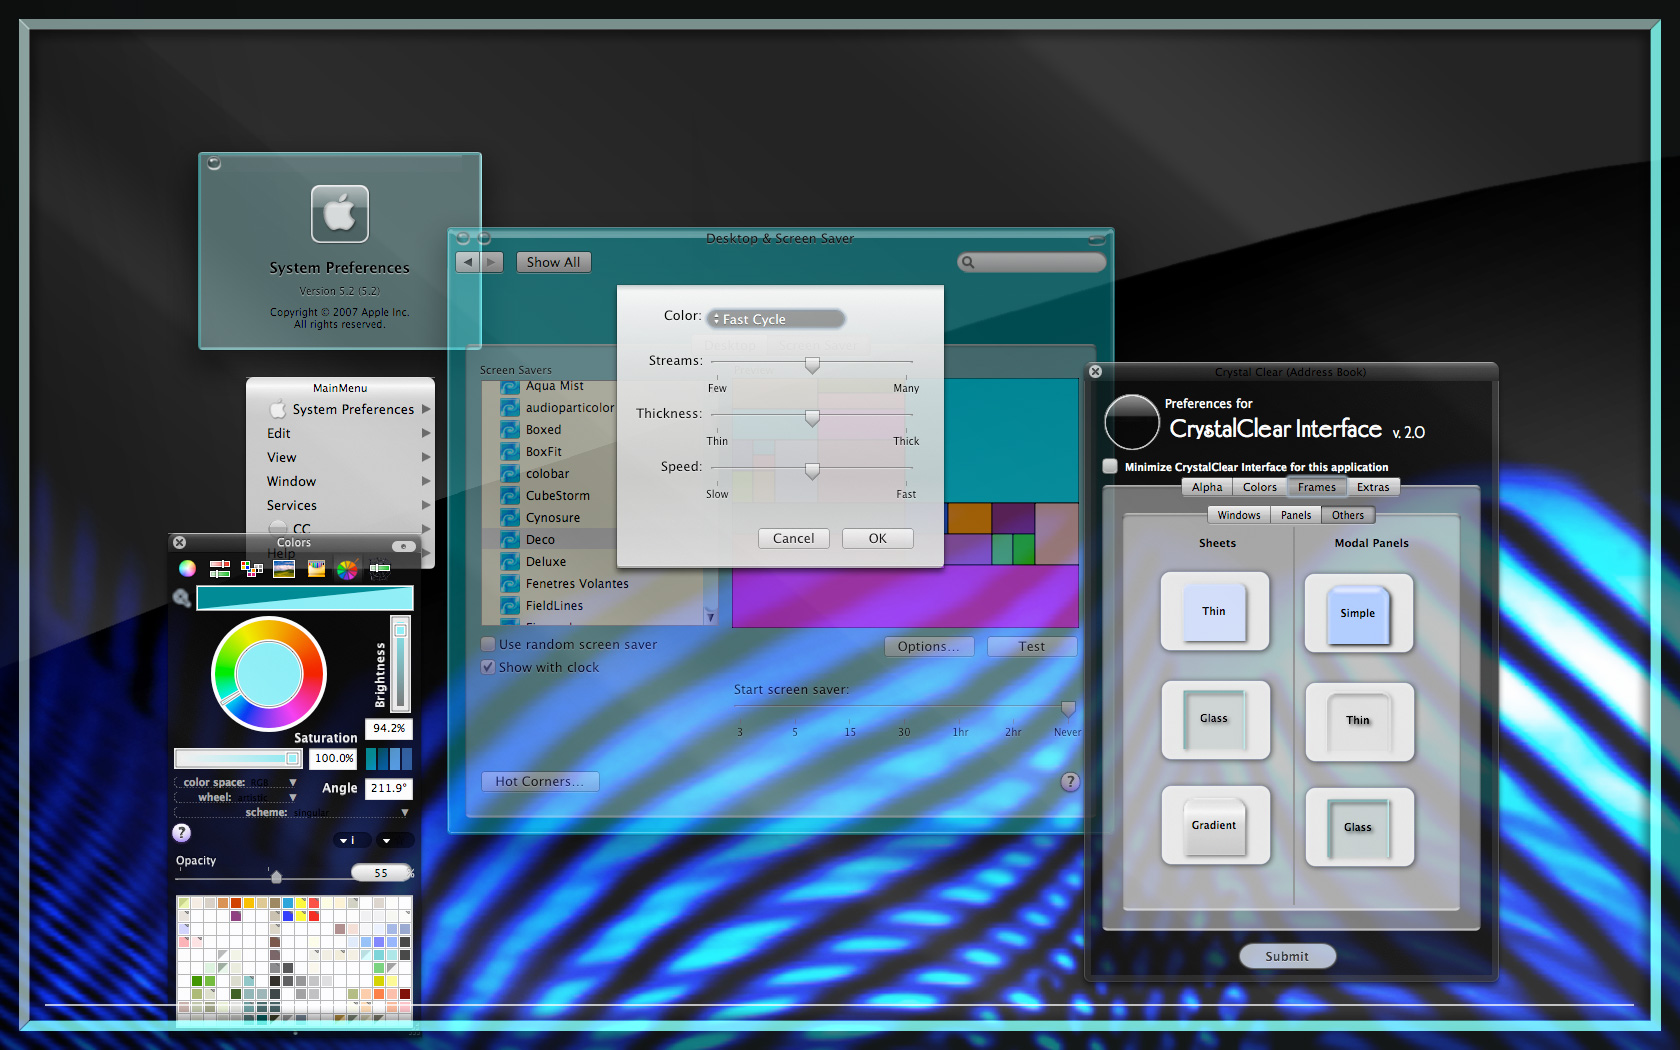1680x1050 pixels.
Task: Click the Cynosure screen saver icon
Action: (510, 518)
